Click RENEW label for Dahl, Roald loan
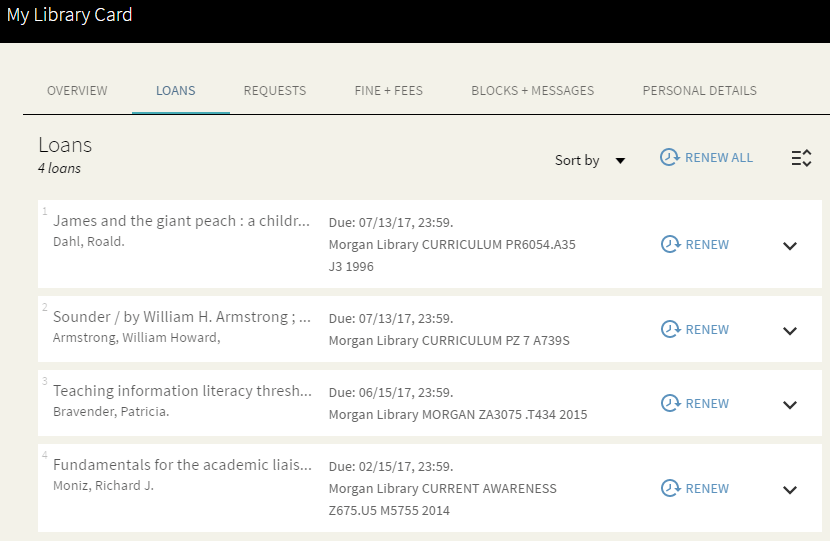830x541 pixels. (x=707, y=245)
